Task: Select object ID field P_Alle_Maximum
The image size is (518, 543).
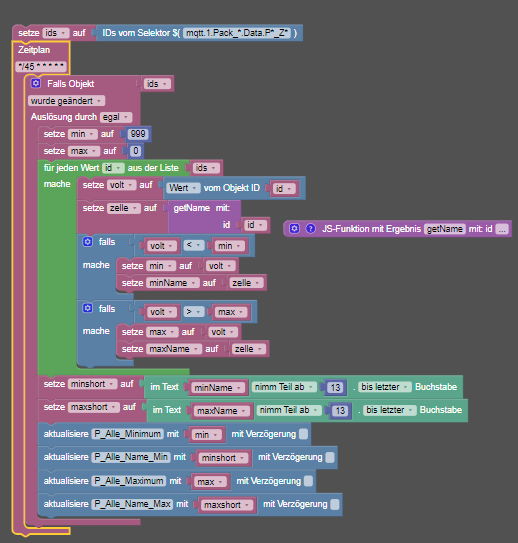Action: pyautogui.click(x=128, y=481)
